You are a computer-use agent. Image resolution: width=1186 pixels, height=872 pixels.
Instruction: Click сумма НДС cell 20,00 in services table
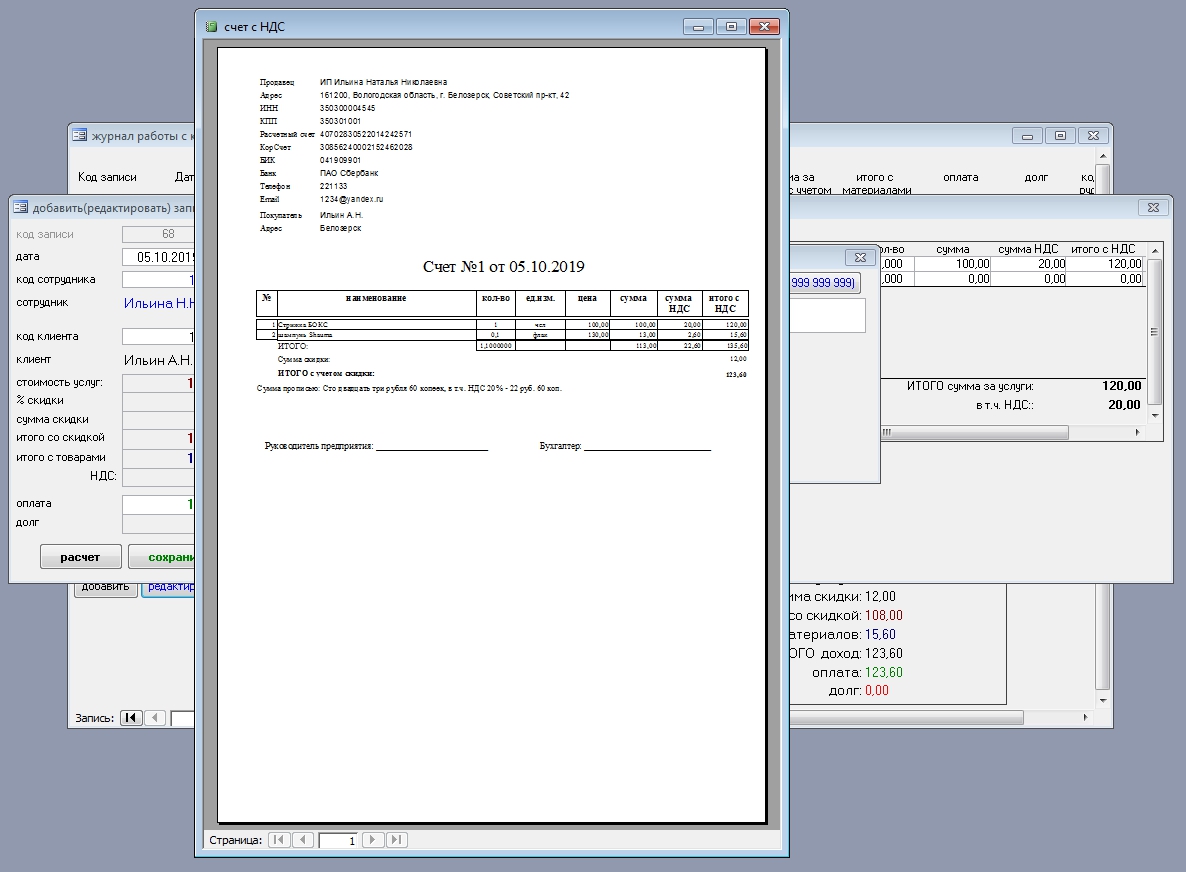[1028, 263]
